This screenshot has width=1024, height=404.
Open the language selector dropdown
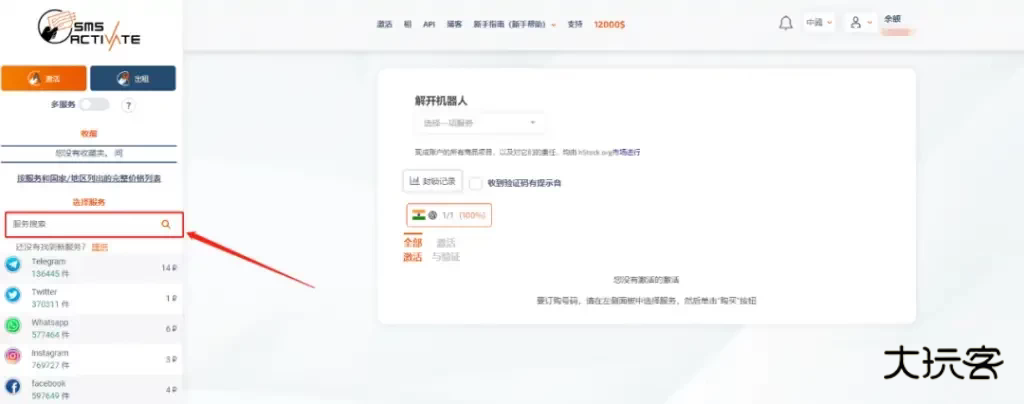click(x=819, y=22)
